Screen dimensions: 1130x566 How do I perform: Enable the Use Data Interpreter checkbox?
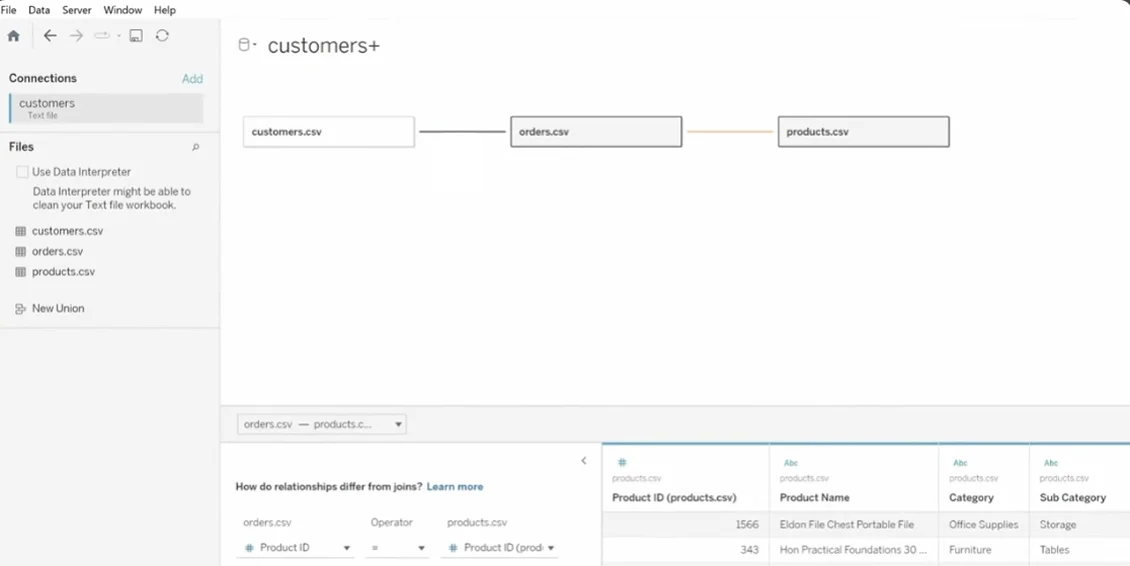tap(22, 172)
